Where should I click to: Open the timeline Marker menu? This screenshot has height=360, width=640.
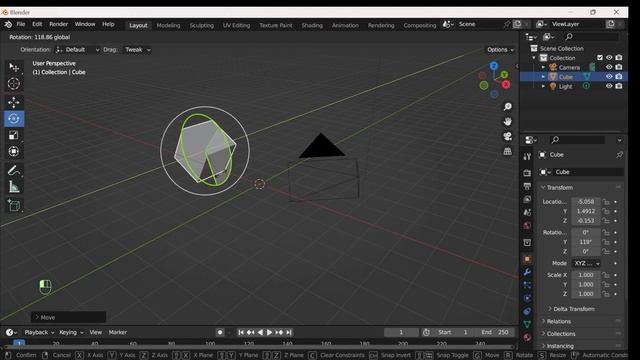(x=118, y=332)
